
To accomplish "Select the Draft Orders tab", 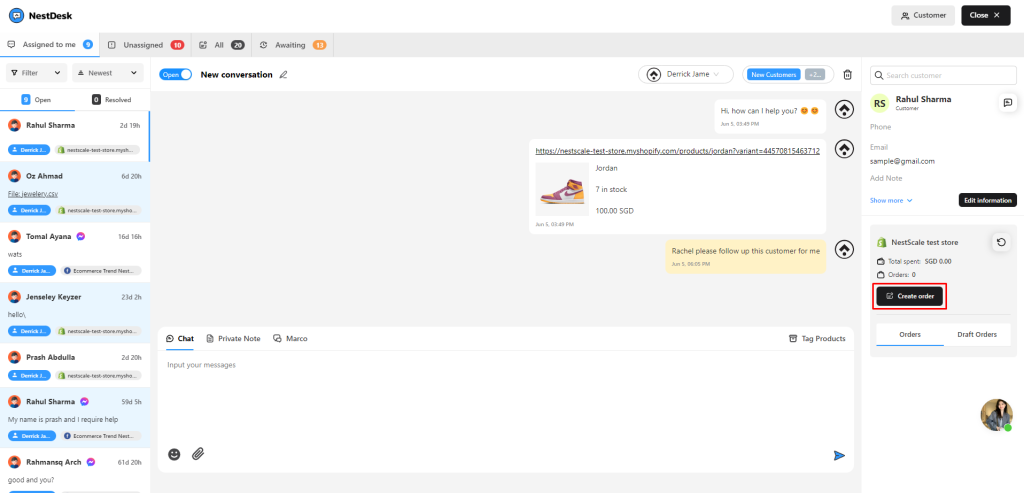I will (977, 334).
